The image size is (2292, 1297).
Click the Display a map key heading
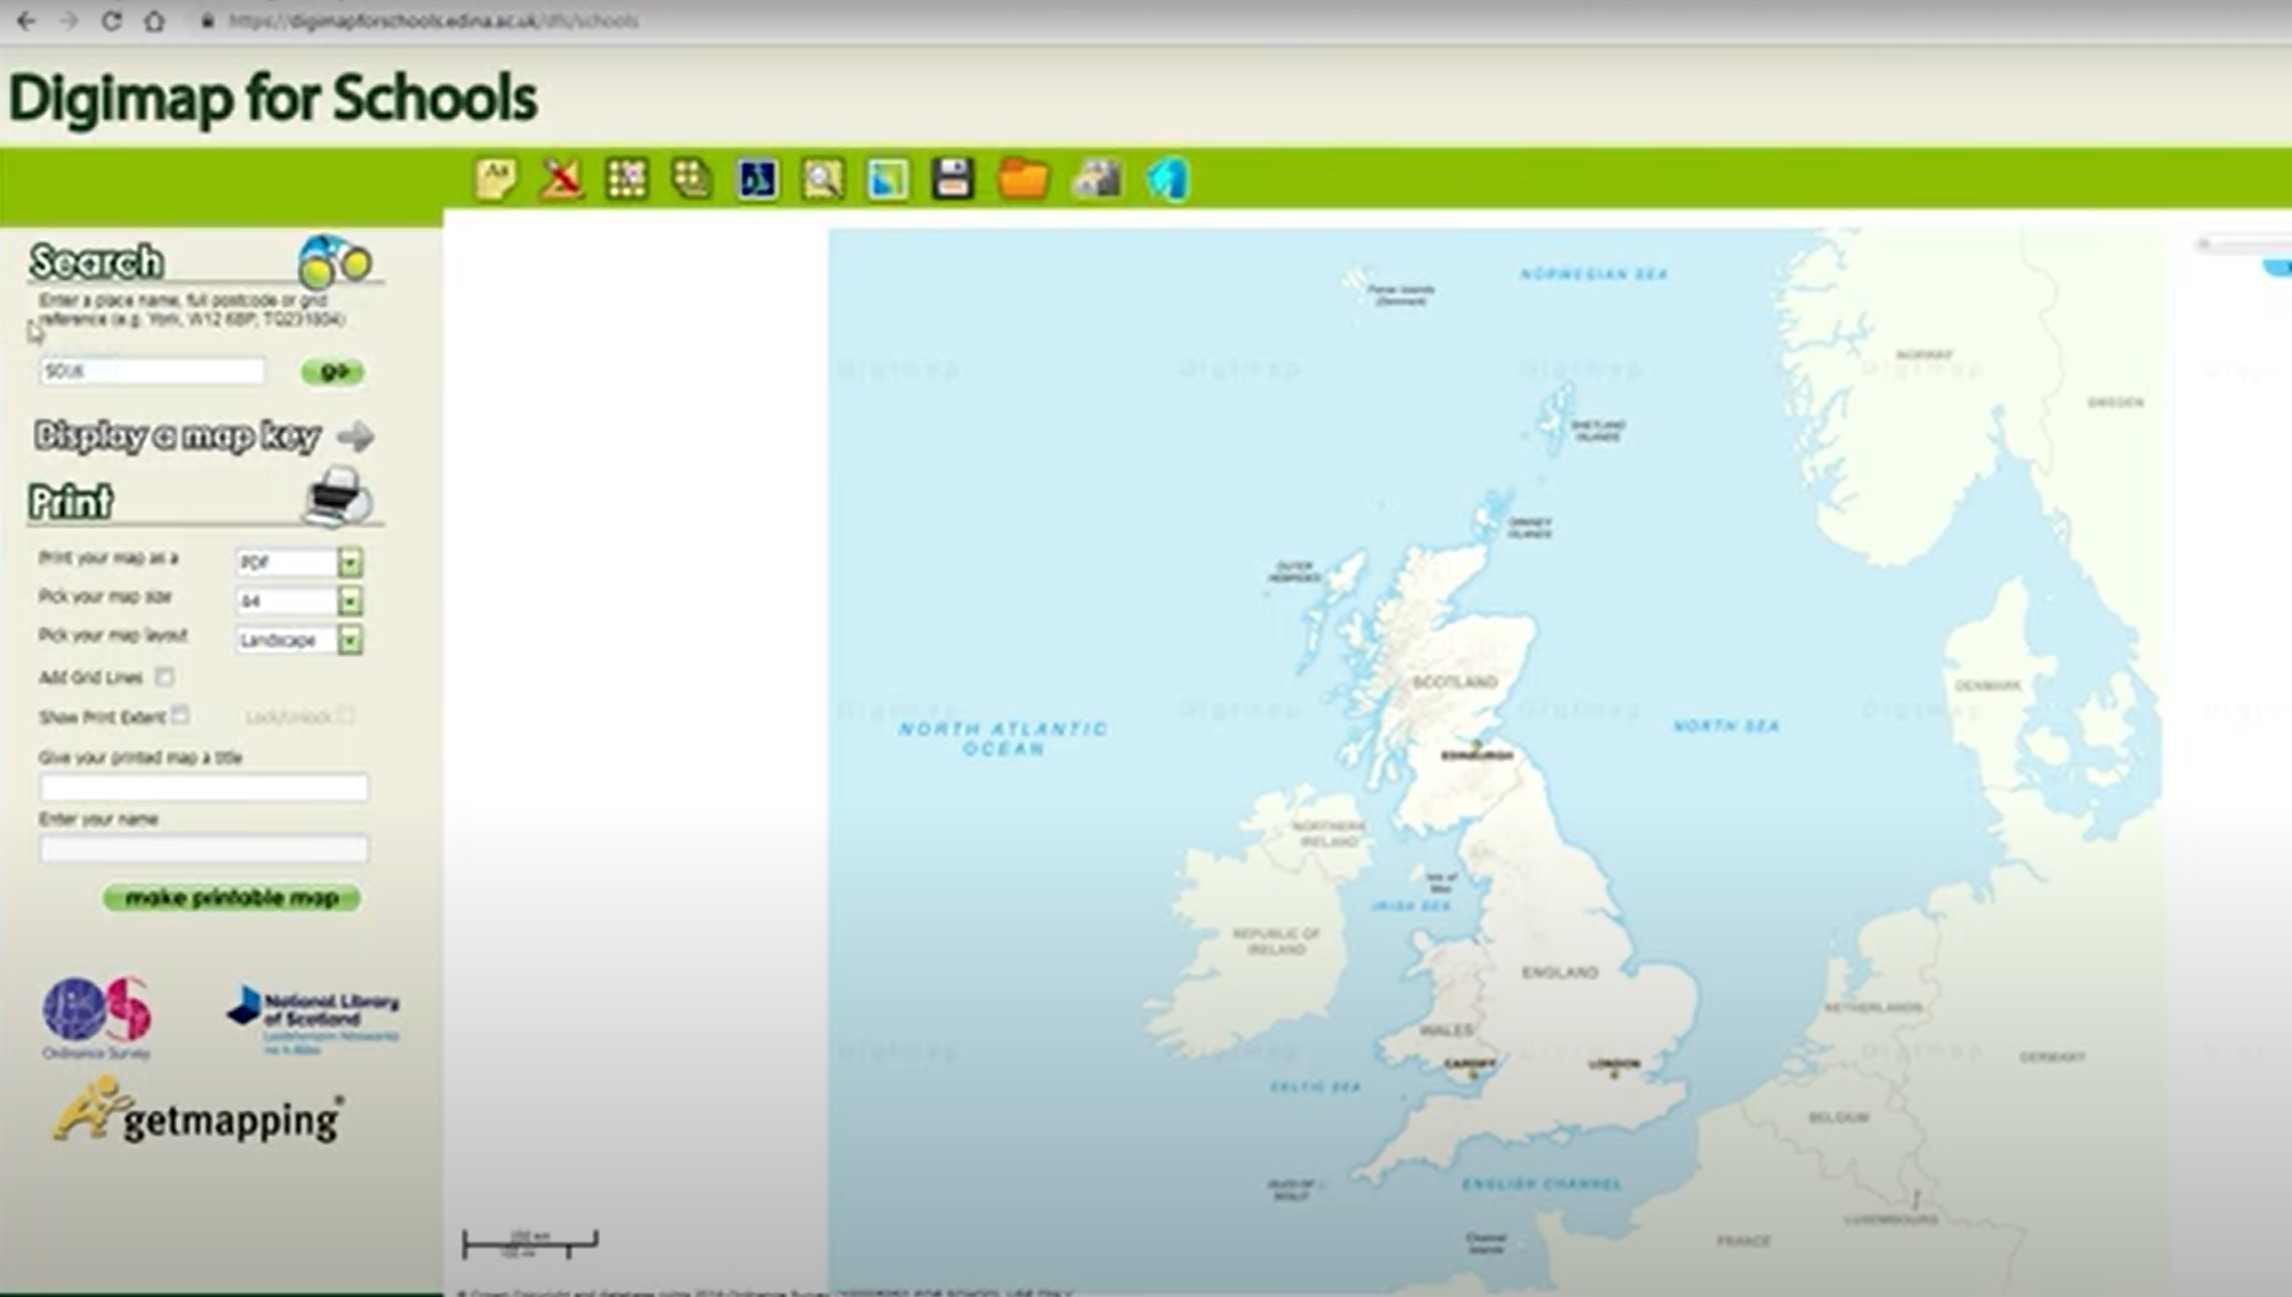point(177,436)
